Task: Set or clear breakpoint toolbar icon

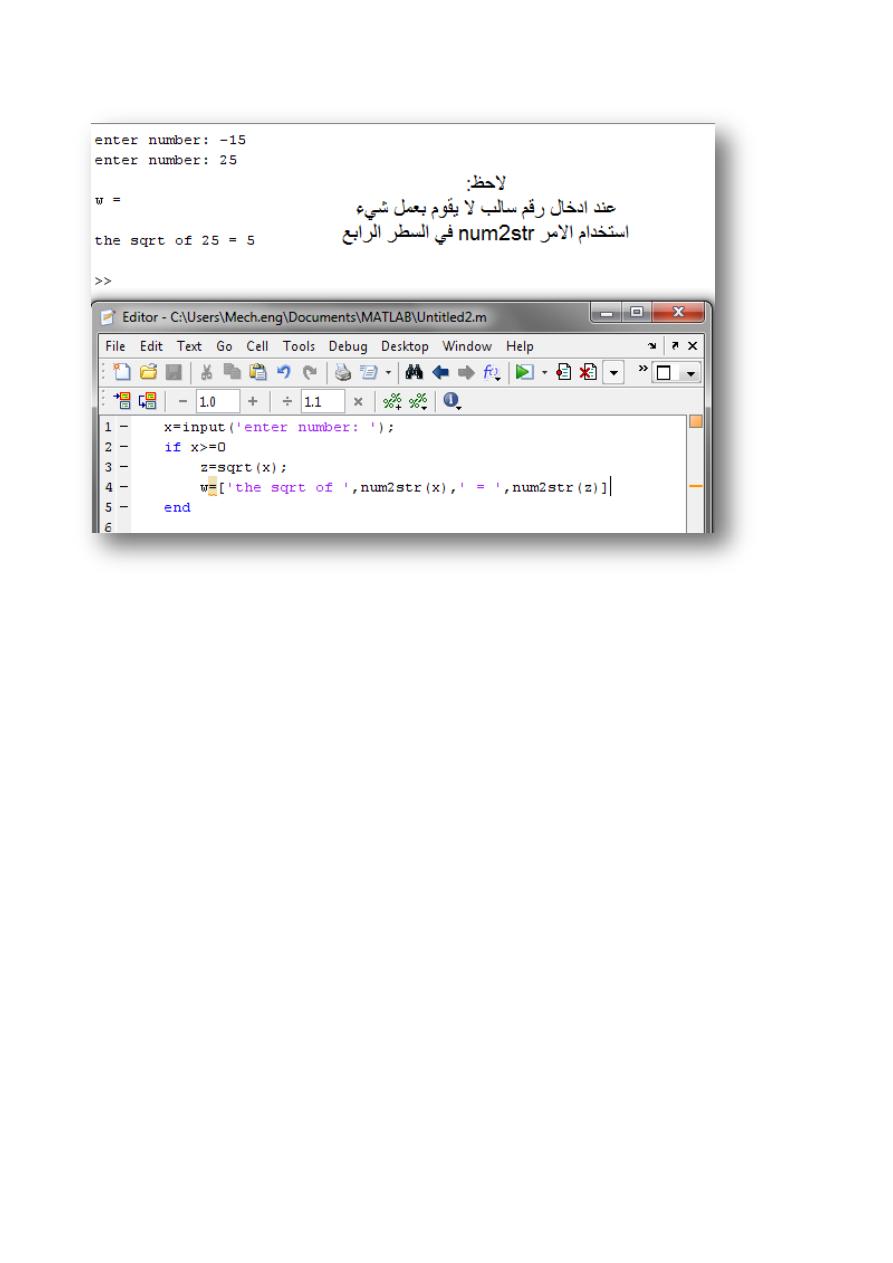Action: click(563, 372)
